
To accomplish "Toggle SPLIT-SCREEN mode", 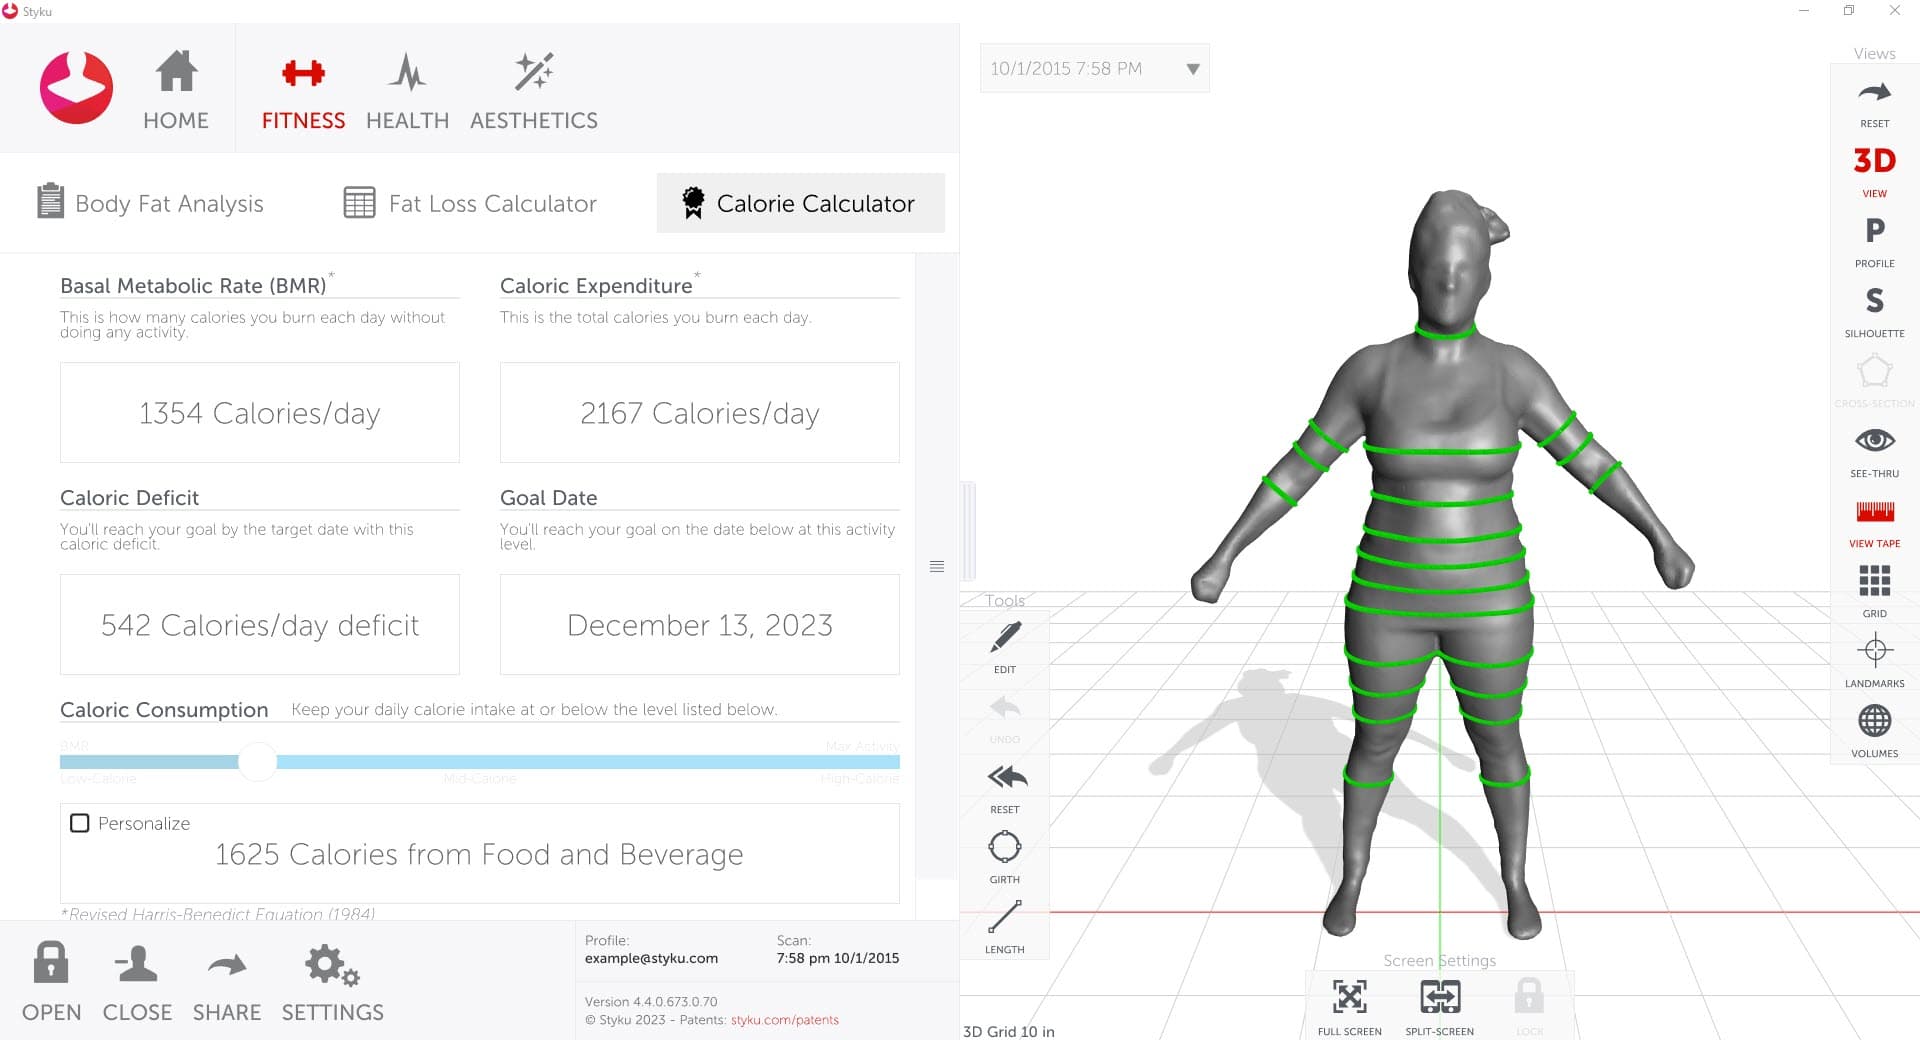I will coord(1440,1006).
